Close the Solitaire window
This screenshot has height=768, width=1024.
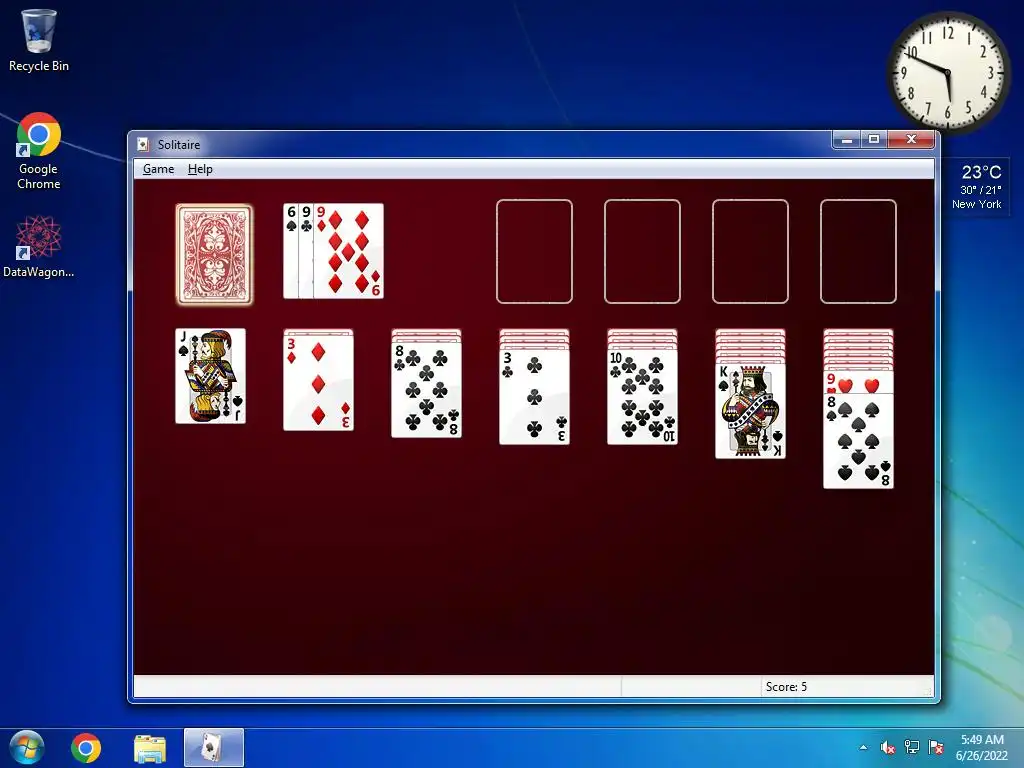pos(912,140)
